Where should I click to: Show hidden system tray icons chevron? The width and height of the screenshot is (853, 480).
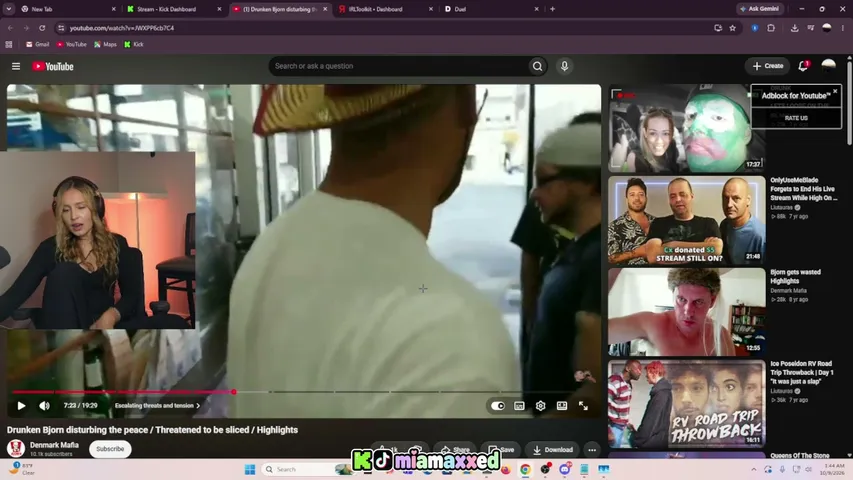coord(753,469)
